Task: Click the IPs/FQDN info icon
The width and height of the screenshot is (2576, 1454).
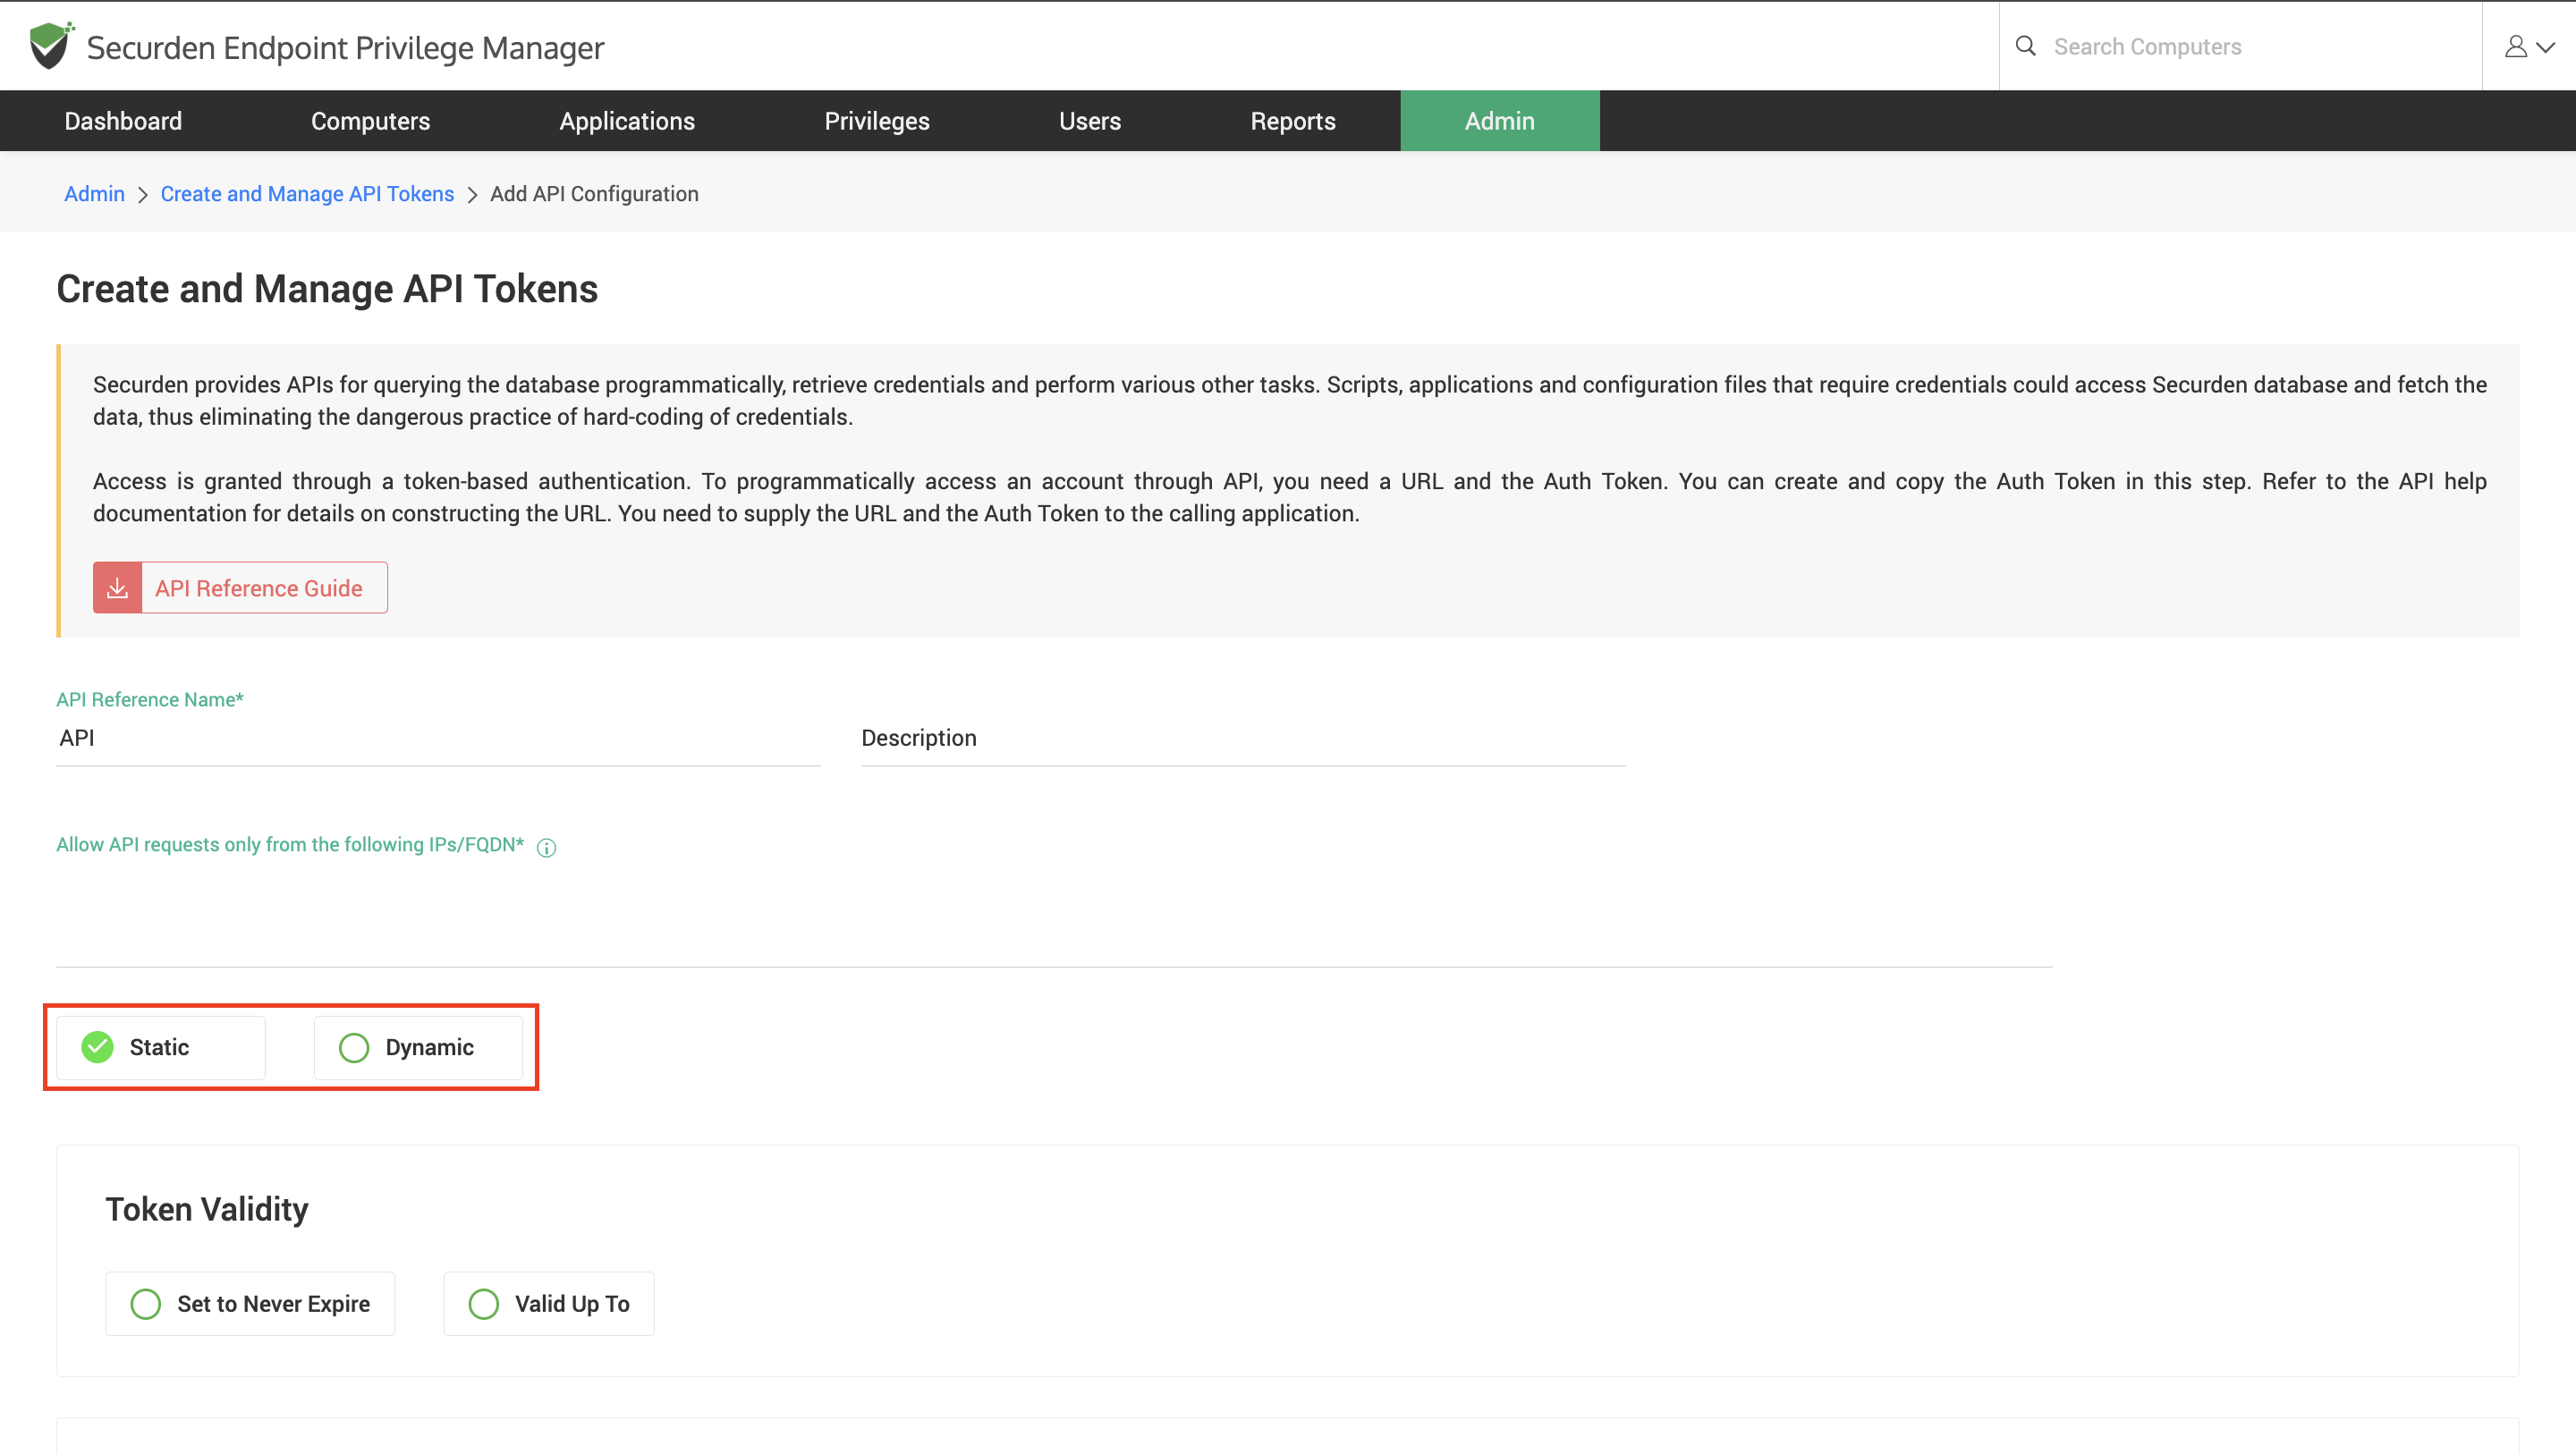Action: [x=546, y=848]
